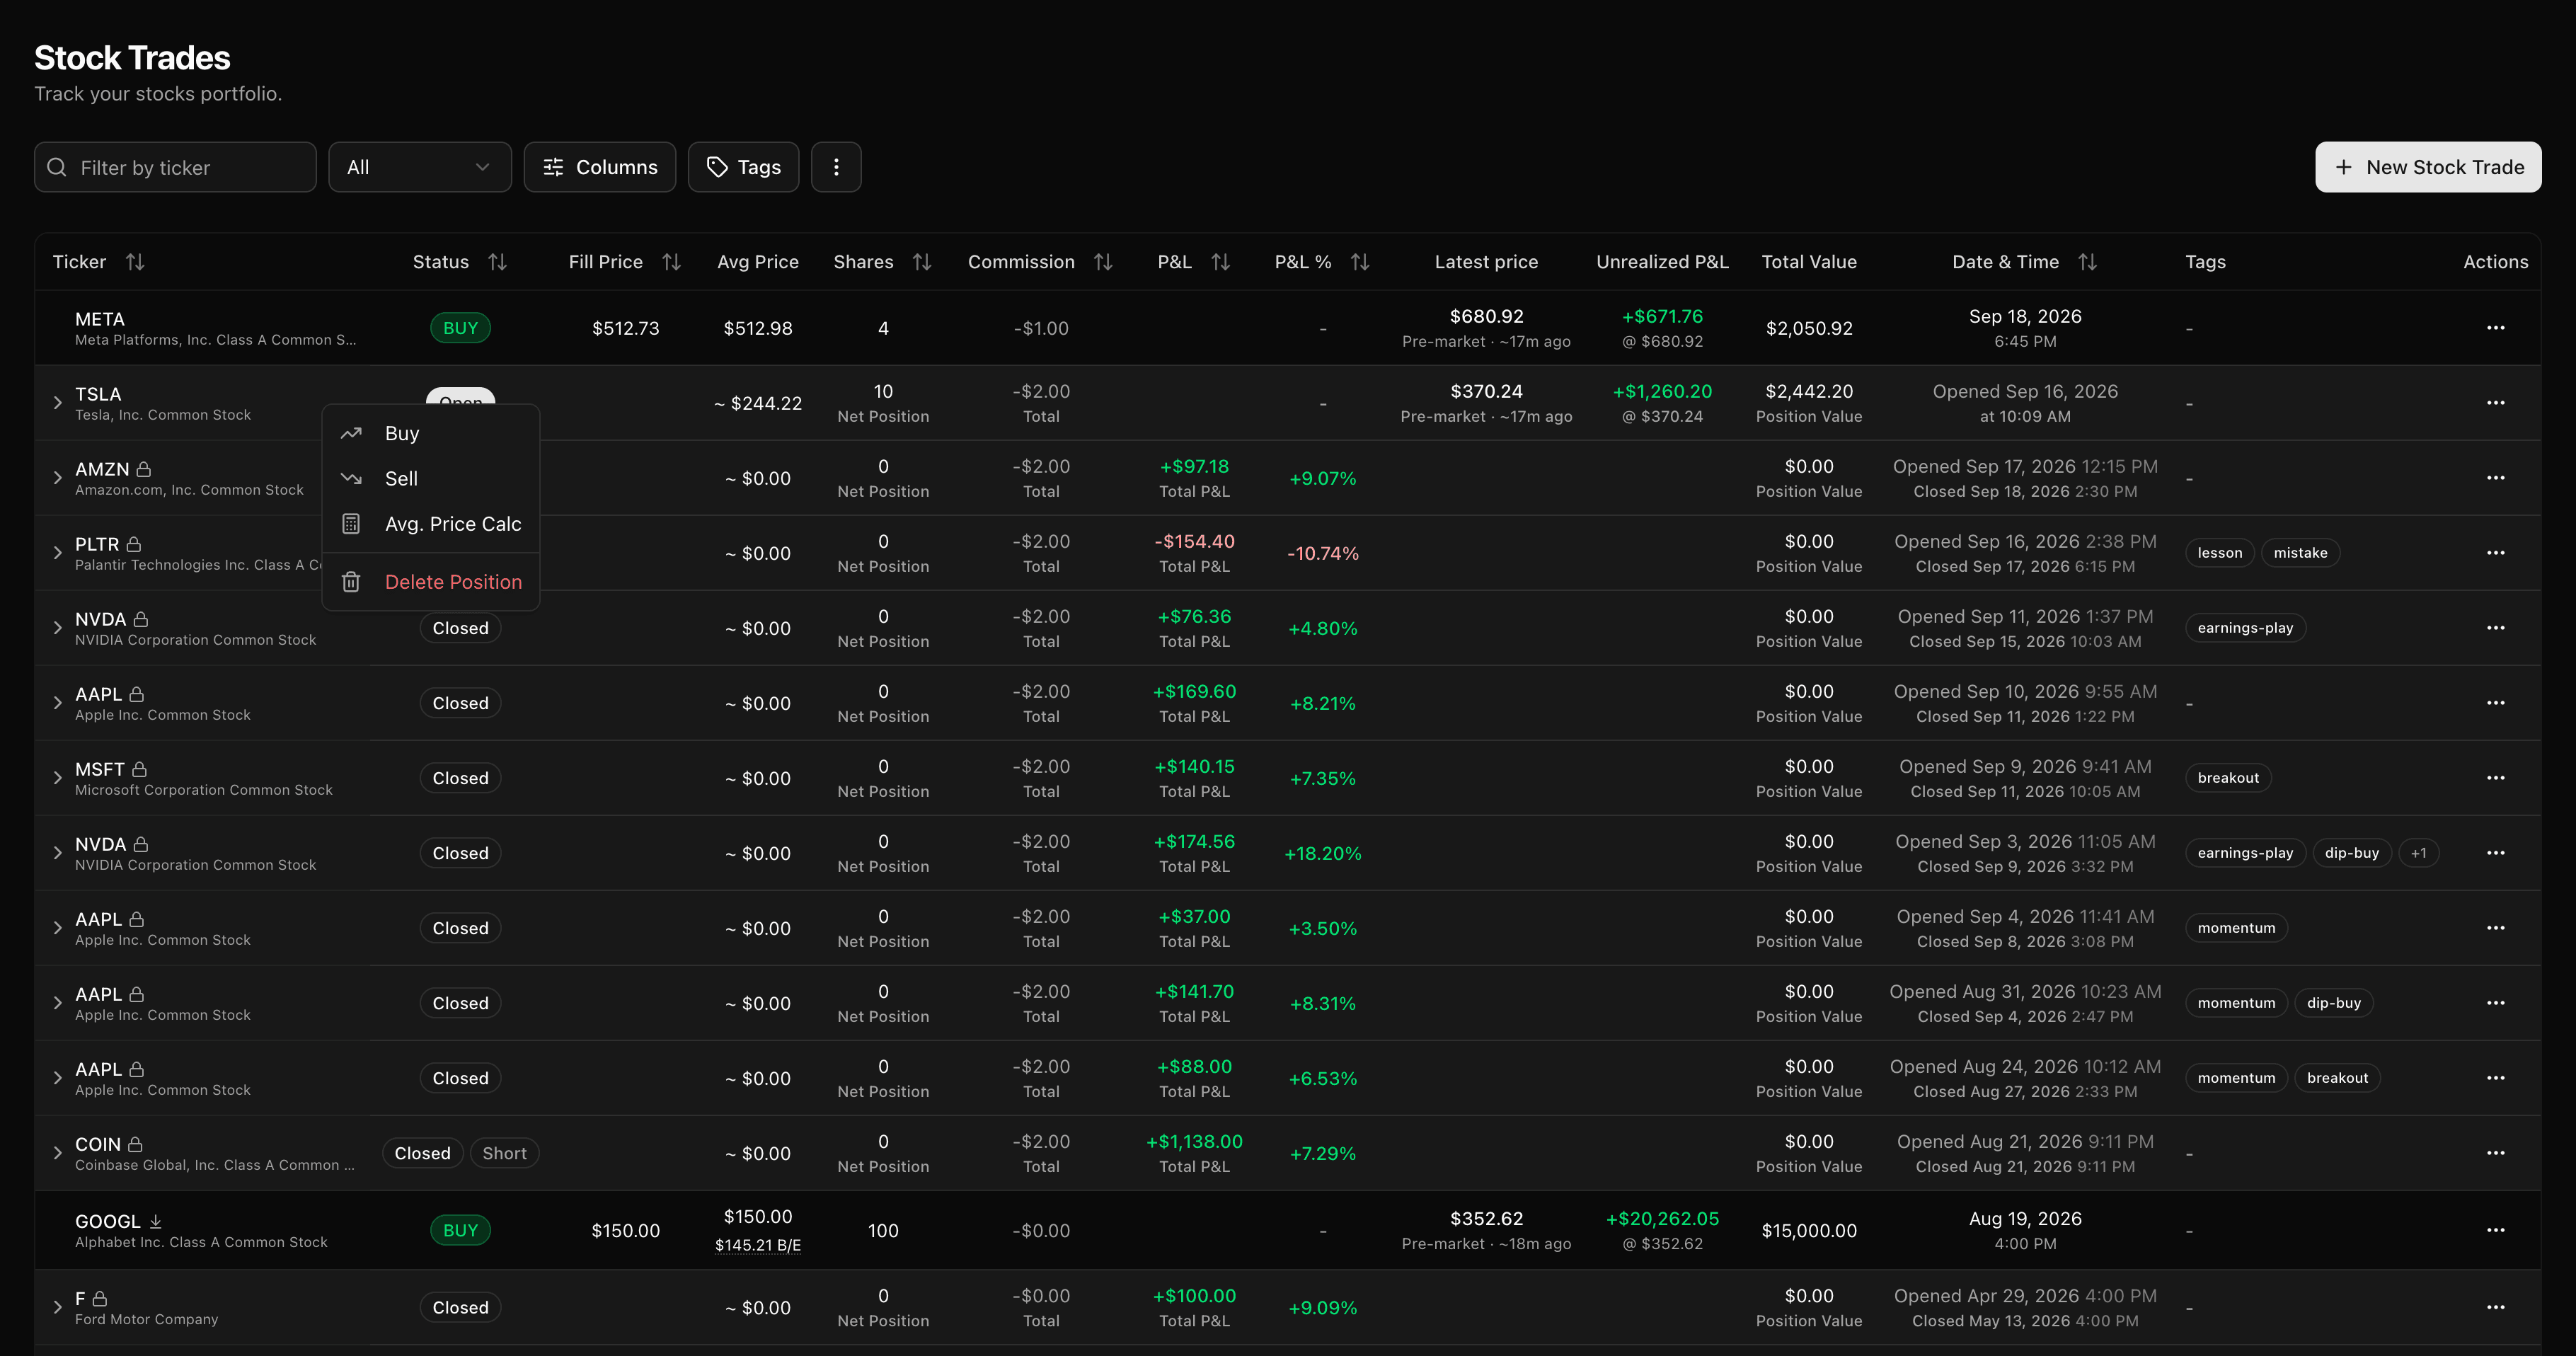Viewport: 2576px width, 1356px height.
Task: Expand the MSFT position row
Action: pyautogui.click(x=58, y=778)
